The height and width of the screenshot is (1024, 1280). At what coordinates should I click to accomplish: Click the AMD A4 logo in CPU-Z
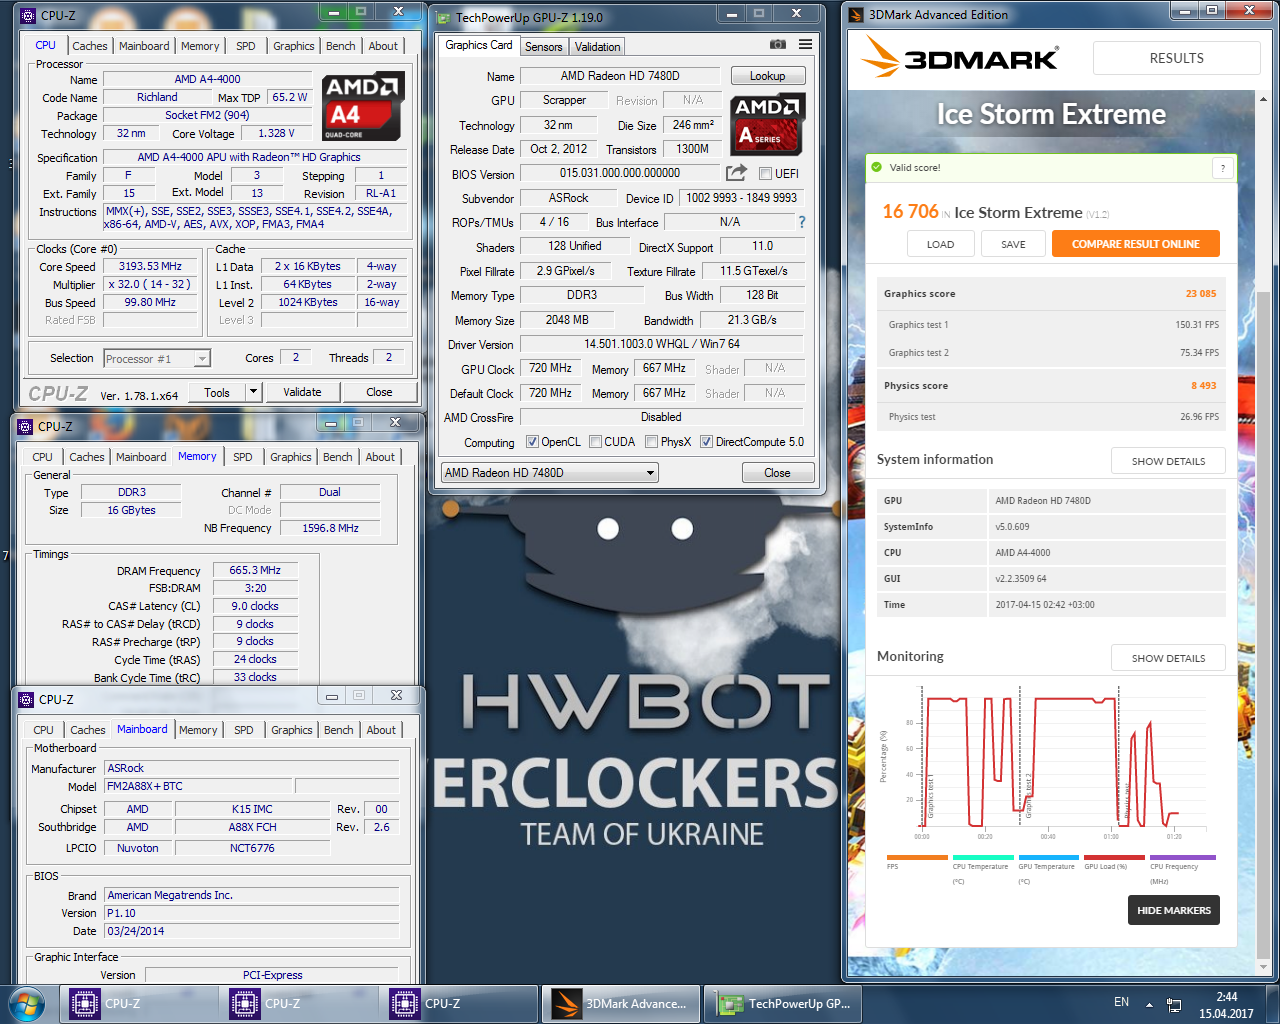tap(363, 106)
